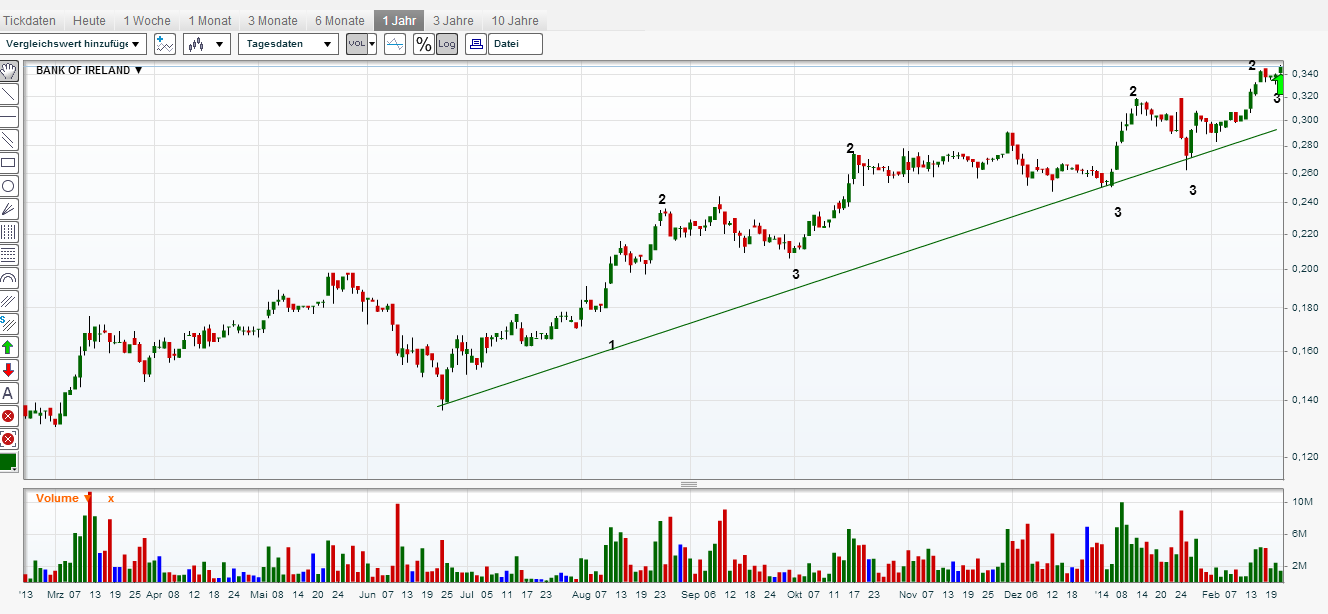This screenshot has height=614, width=1328.
Task: Open the Vergleichswert hinzufügen dropdown
Action: [x=74, y=44]
